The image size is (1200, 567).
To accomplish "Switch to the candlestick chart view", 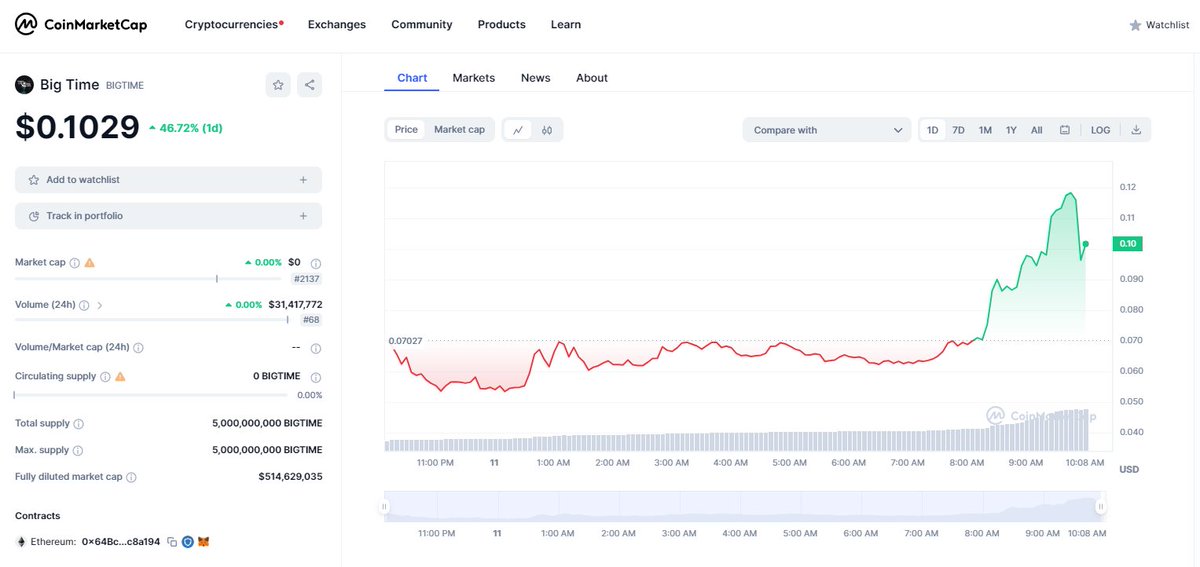I will (547, 130).
